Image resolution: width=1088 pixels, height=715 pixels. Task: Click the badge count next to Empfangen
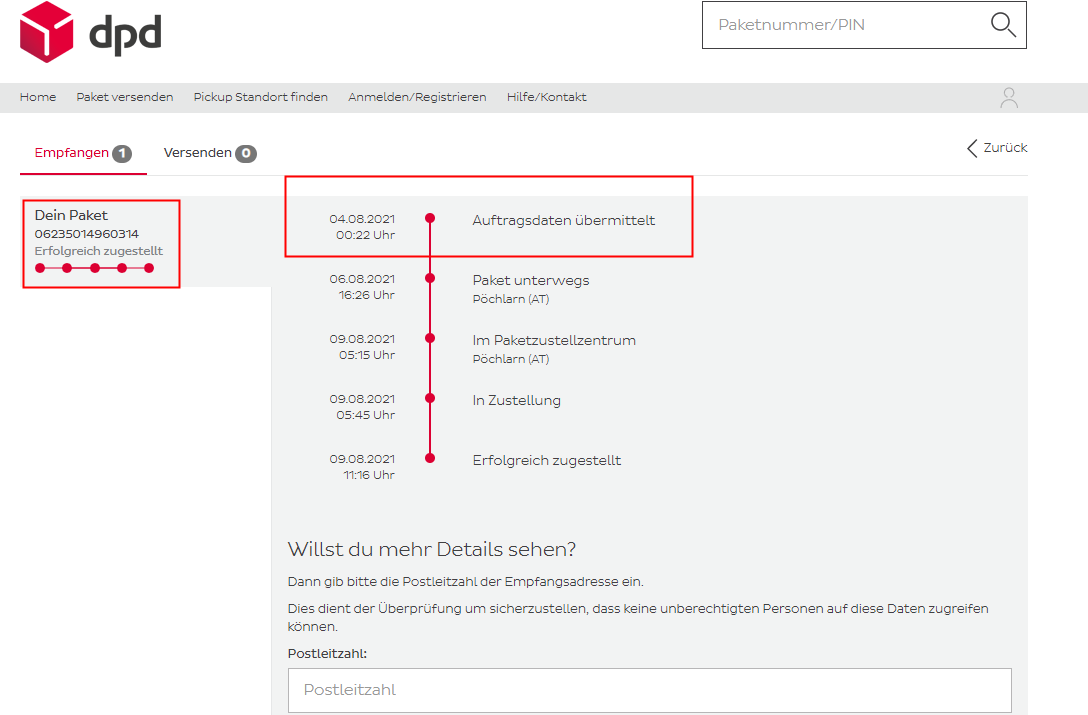(122, 154)
